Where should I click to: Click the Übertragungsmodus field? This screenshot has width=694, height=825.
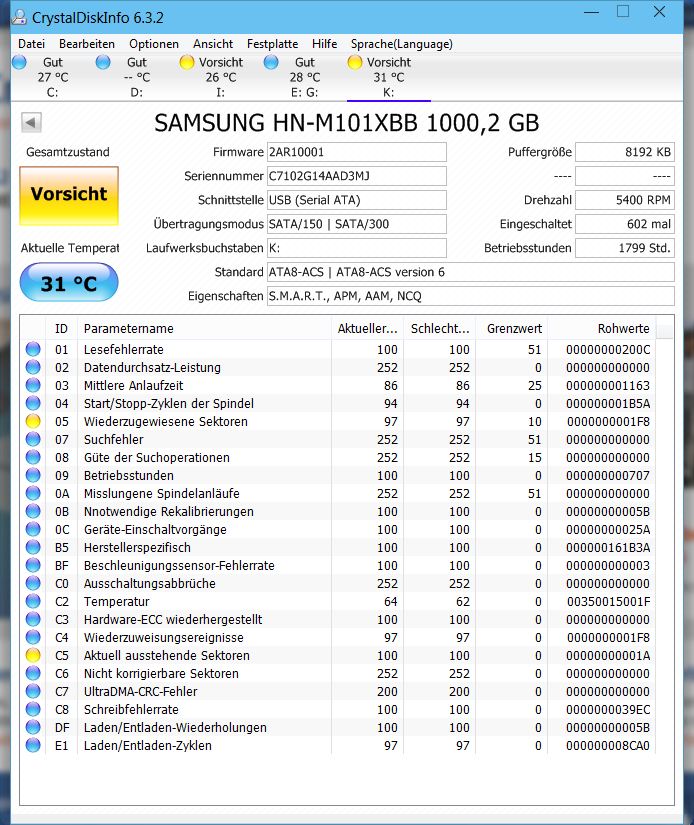pyautogui.click(x=357, y=224)
